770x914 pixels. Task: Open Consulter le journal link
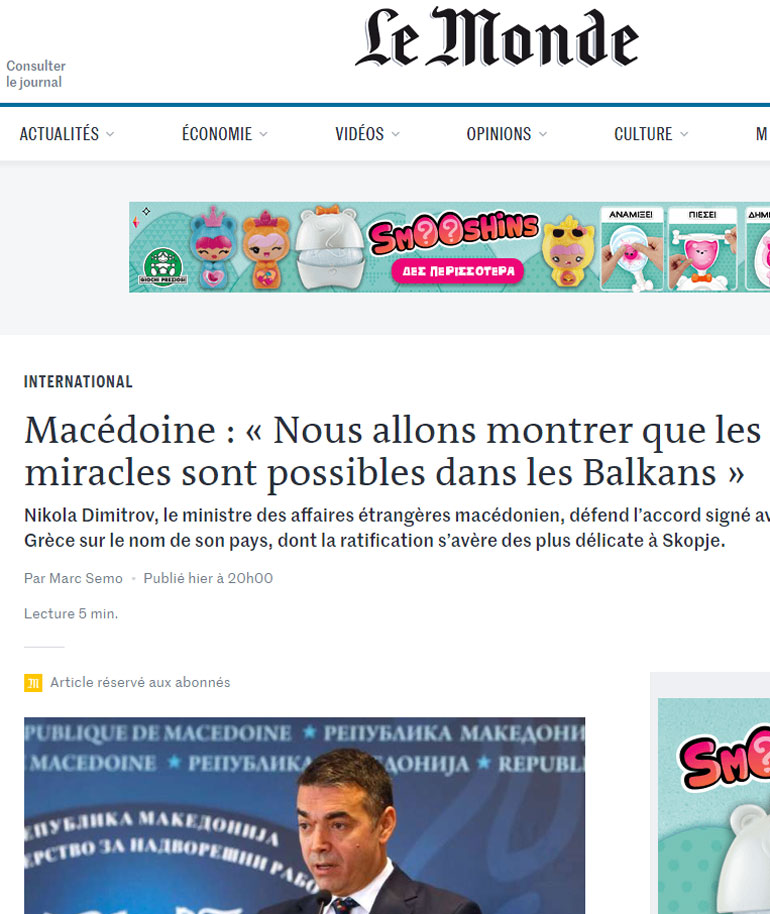pyautogui.click(x=36, y=74)
